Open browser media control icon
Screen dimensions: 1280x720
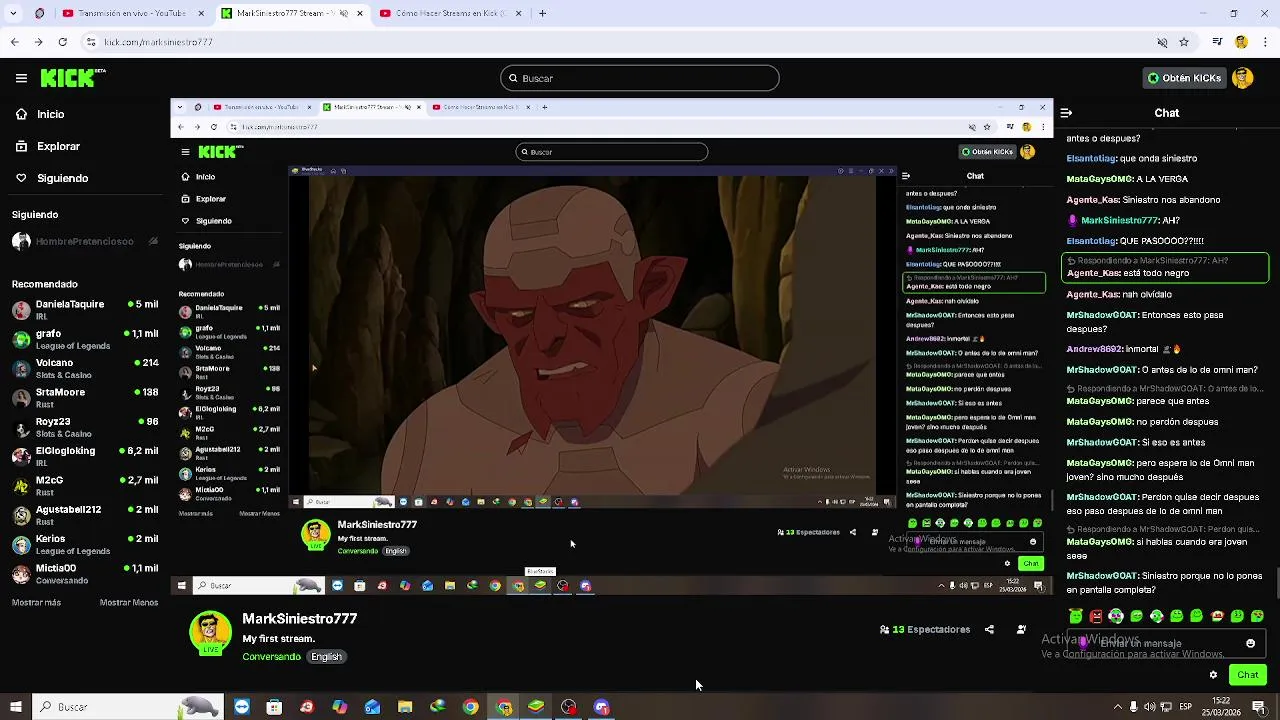click(1217, 42)
